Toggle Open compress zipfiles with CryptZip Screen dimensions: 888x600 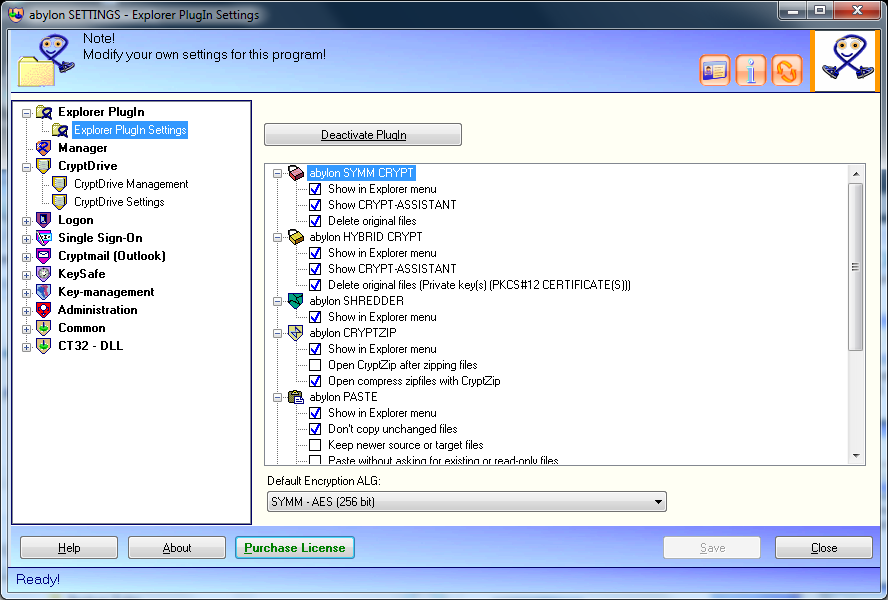coord(315,381)
